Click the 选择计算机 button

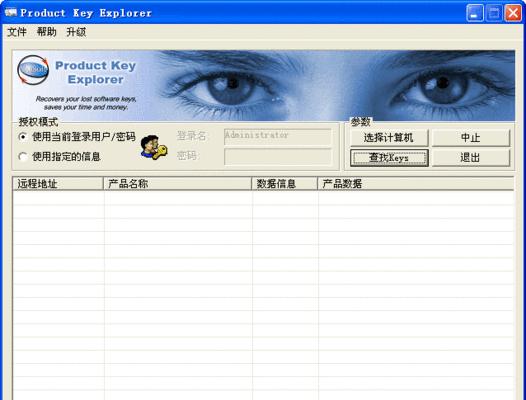coord(389,138)
